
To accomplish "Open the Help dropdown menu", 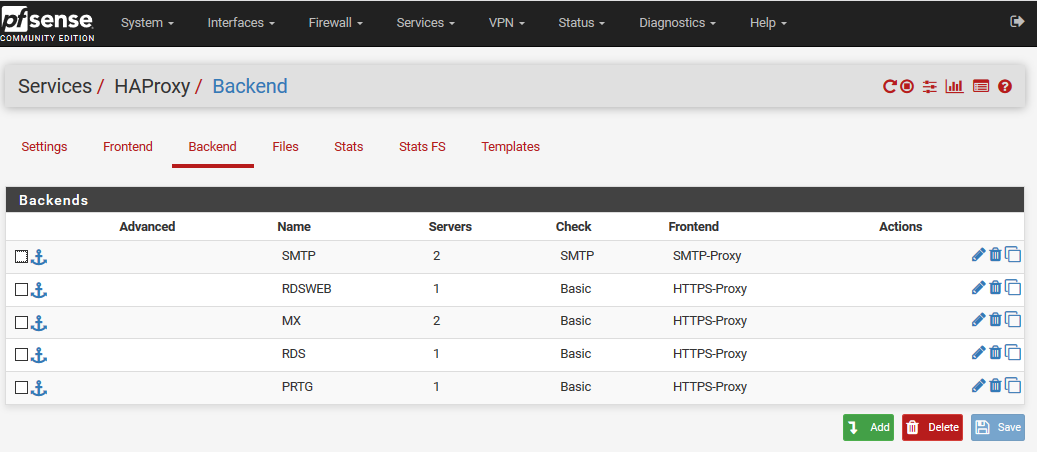I will coord(768,23).
